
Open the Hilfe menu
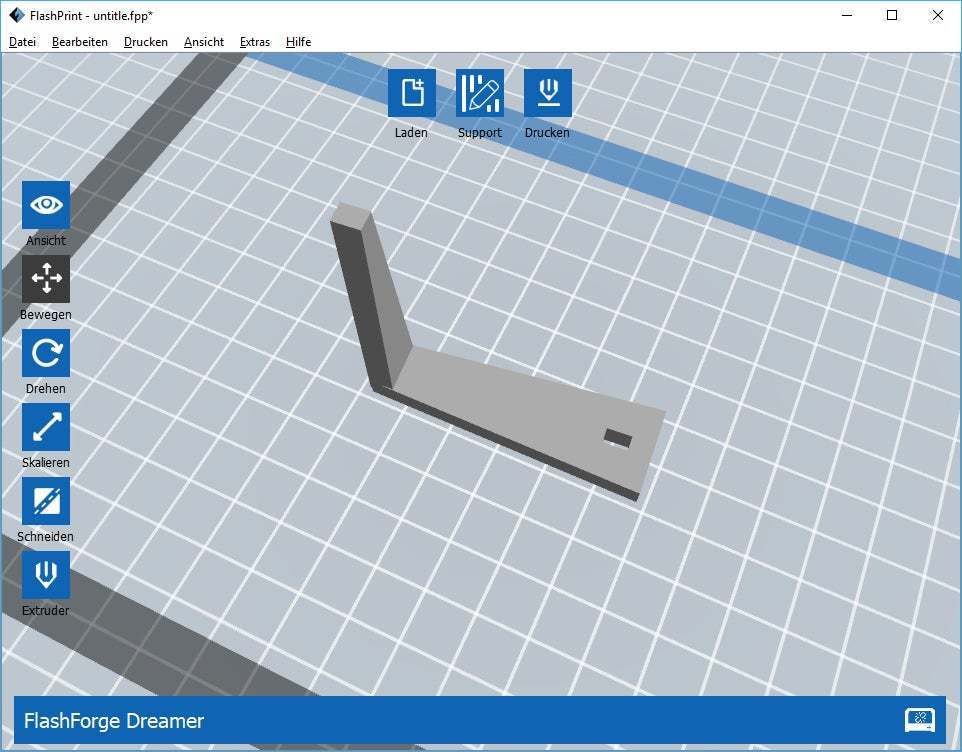click(x=298, y=42)
